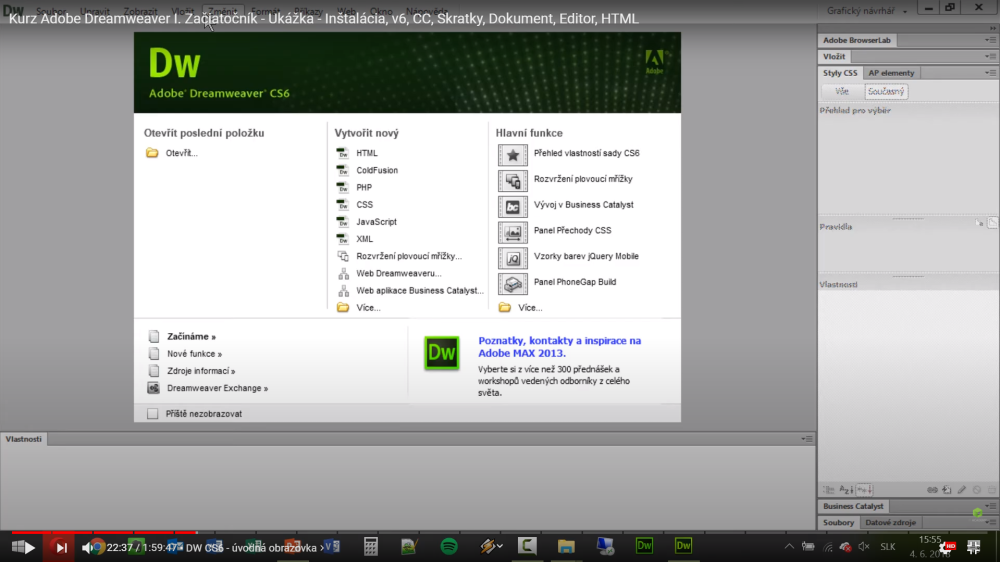
Task: Click the Otevřít folder icon
Action: [x=152, y=153]
